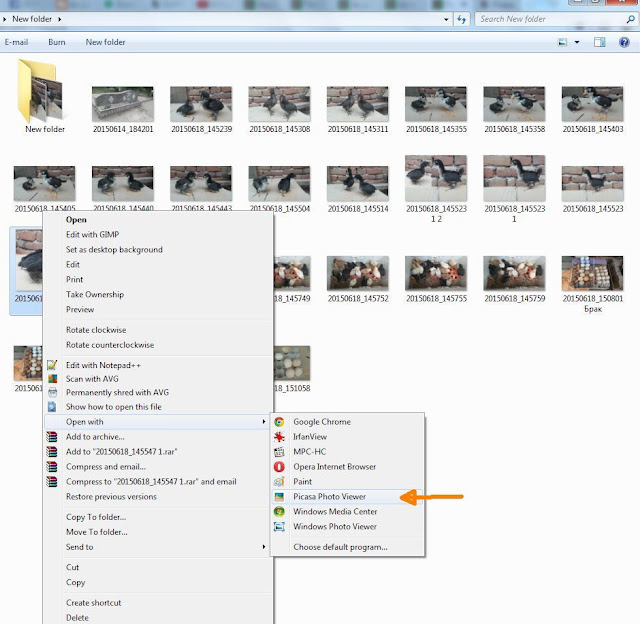The width and height of the screenshot is (640, 624).
Task: Select thumbnail 20150618_145759
Action: (514, 273)
